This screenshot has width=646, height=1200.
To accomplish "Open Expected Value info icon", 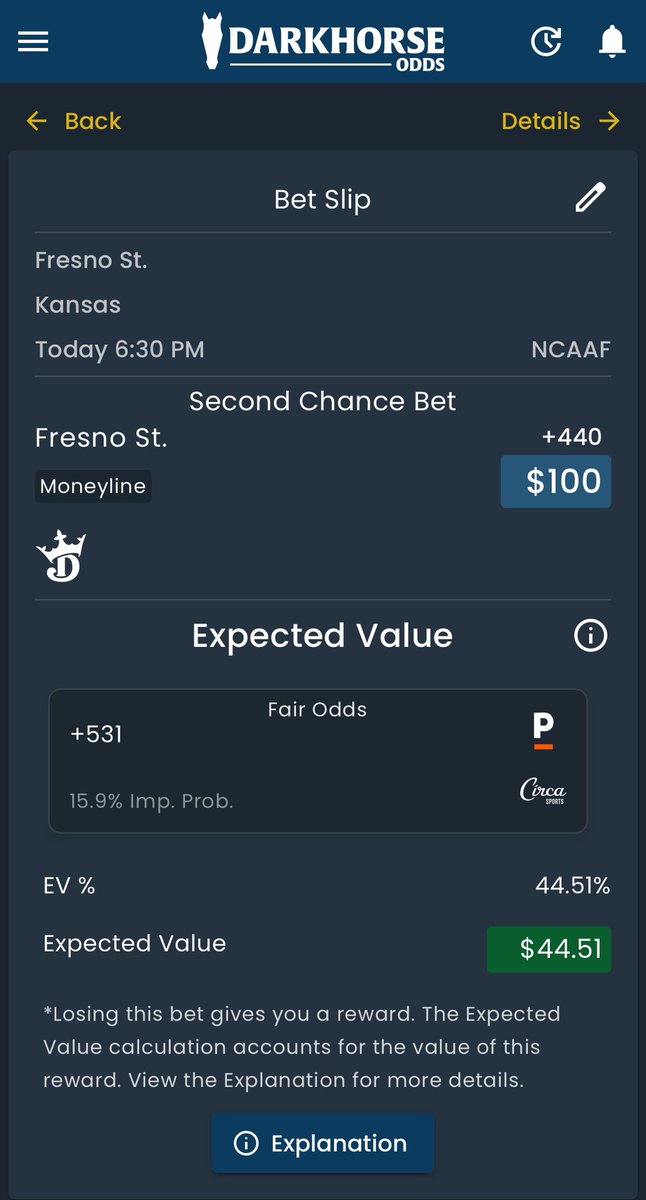I will (x=590, y=635).
